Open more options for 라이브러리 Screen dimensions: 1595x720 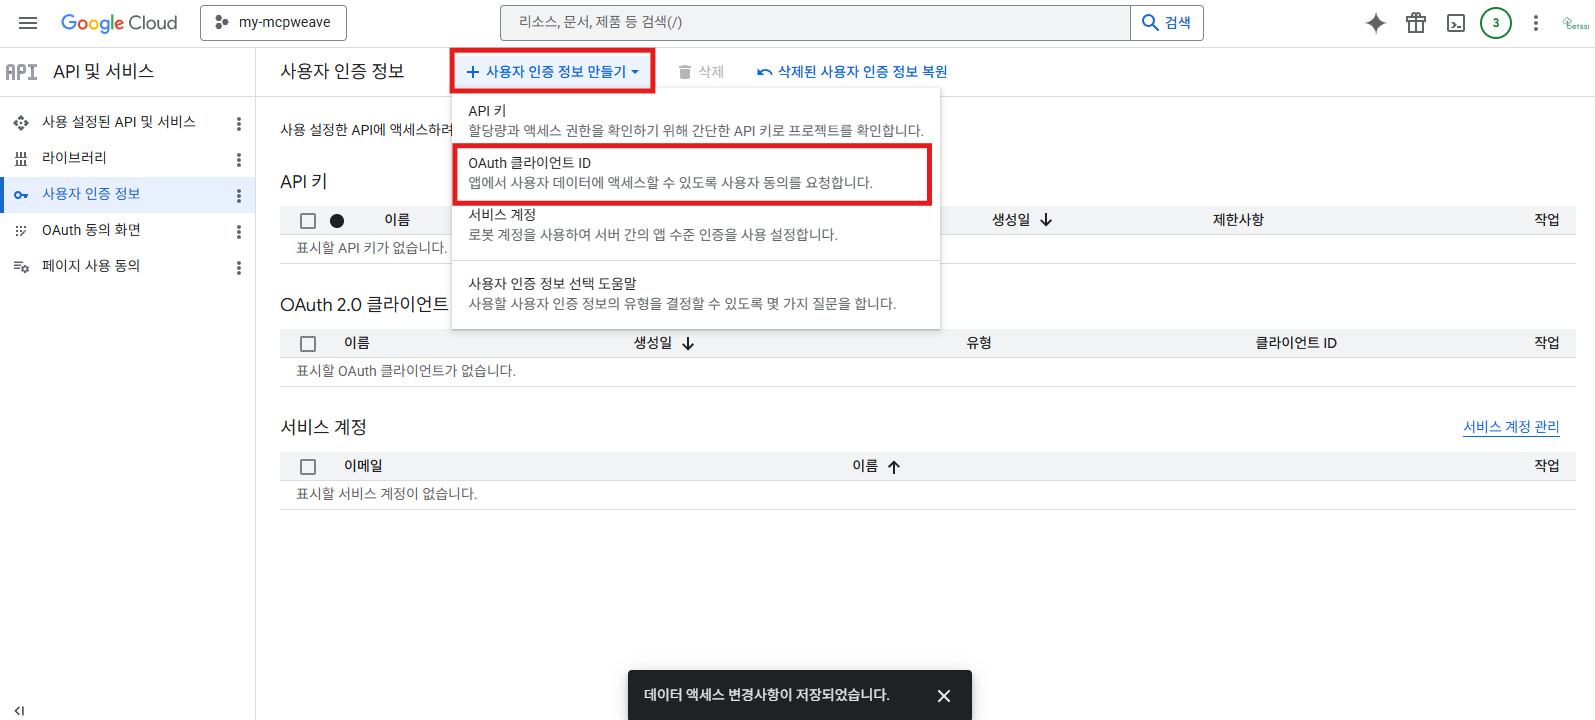[238, 160]
